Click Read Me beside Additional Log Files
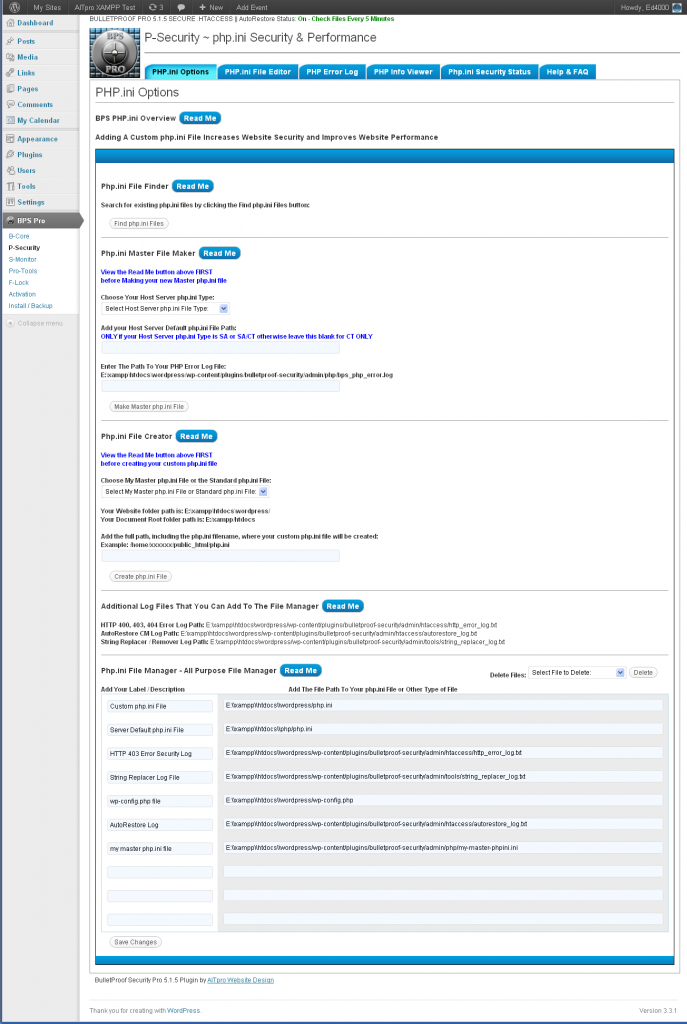 point(343,606)
